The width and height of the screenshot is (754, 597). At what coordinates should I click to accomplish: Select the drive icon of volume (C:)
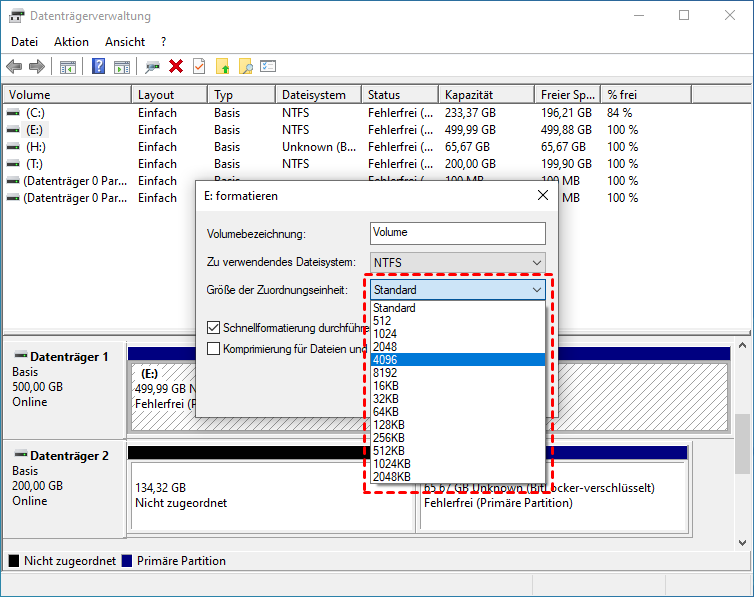(13, 113)
